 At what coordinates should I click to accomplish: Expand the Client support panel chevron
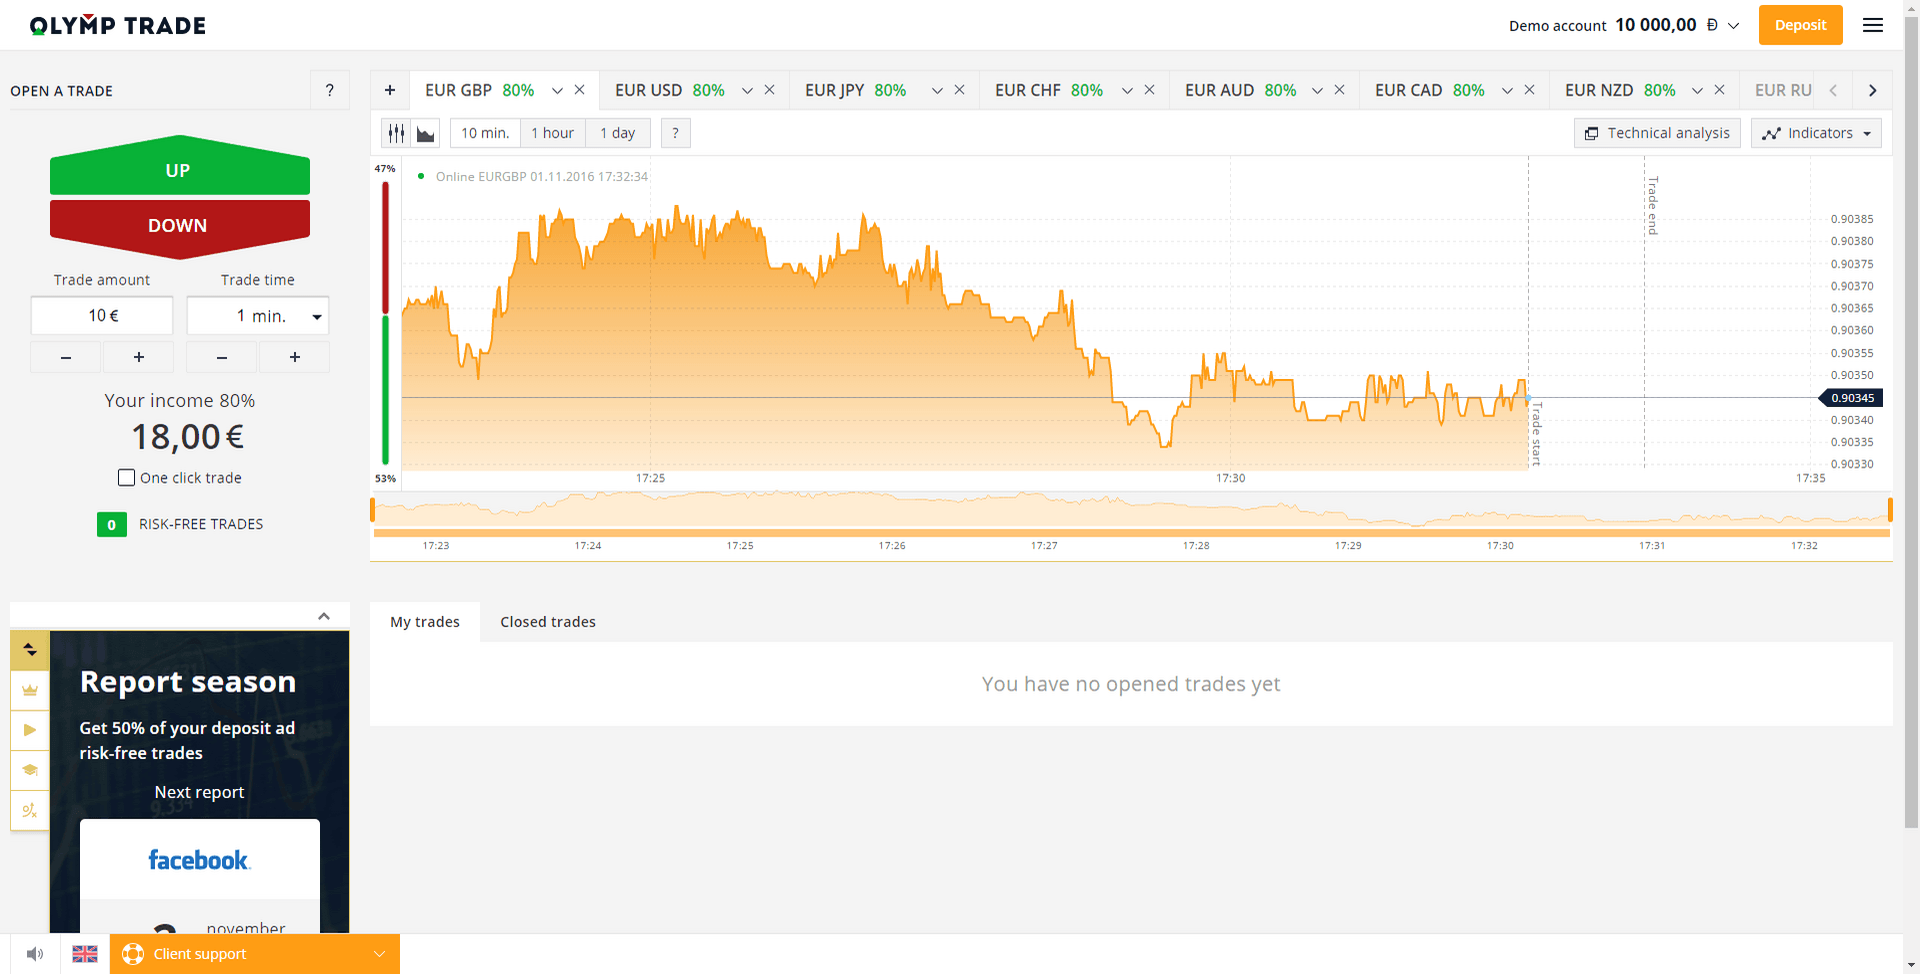coord(379,954)
